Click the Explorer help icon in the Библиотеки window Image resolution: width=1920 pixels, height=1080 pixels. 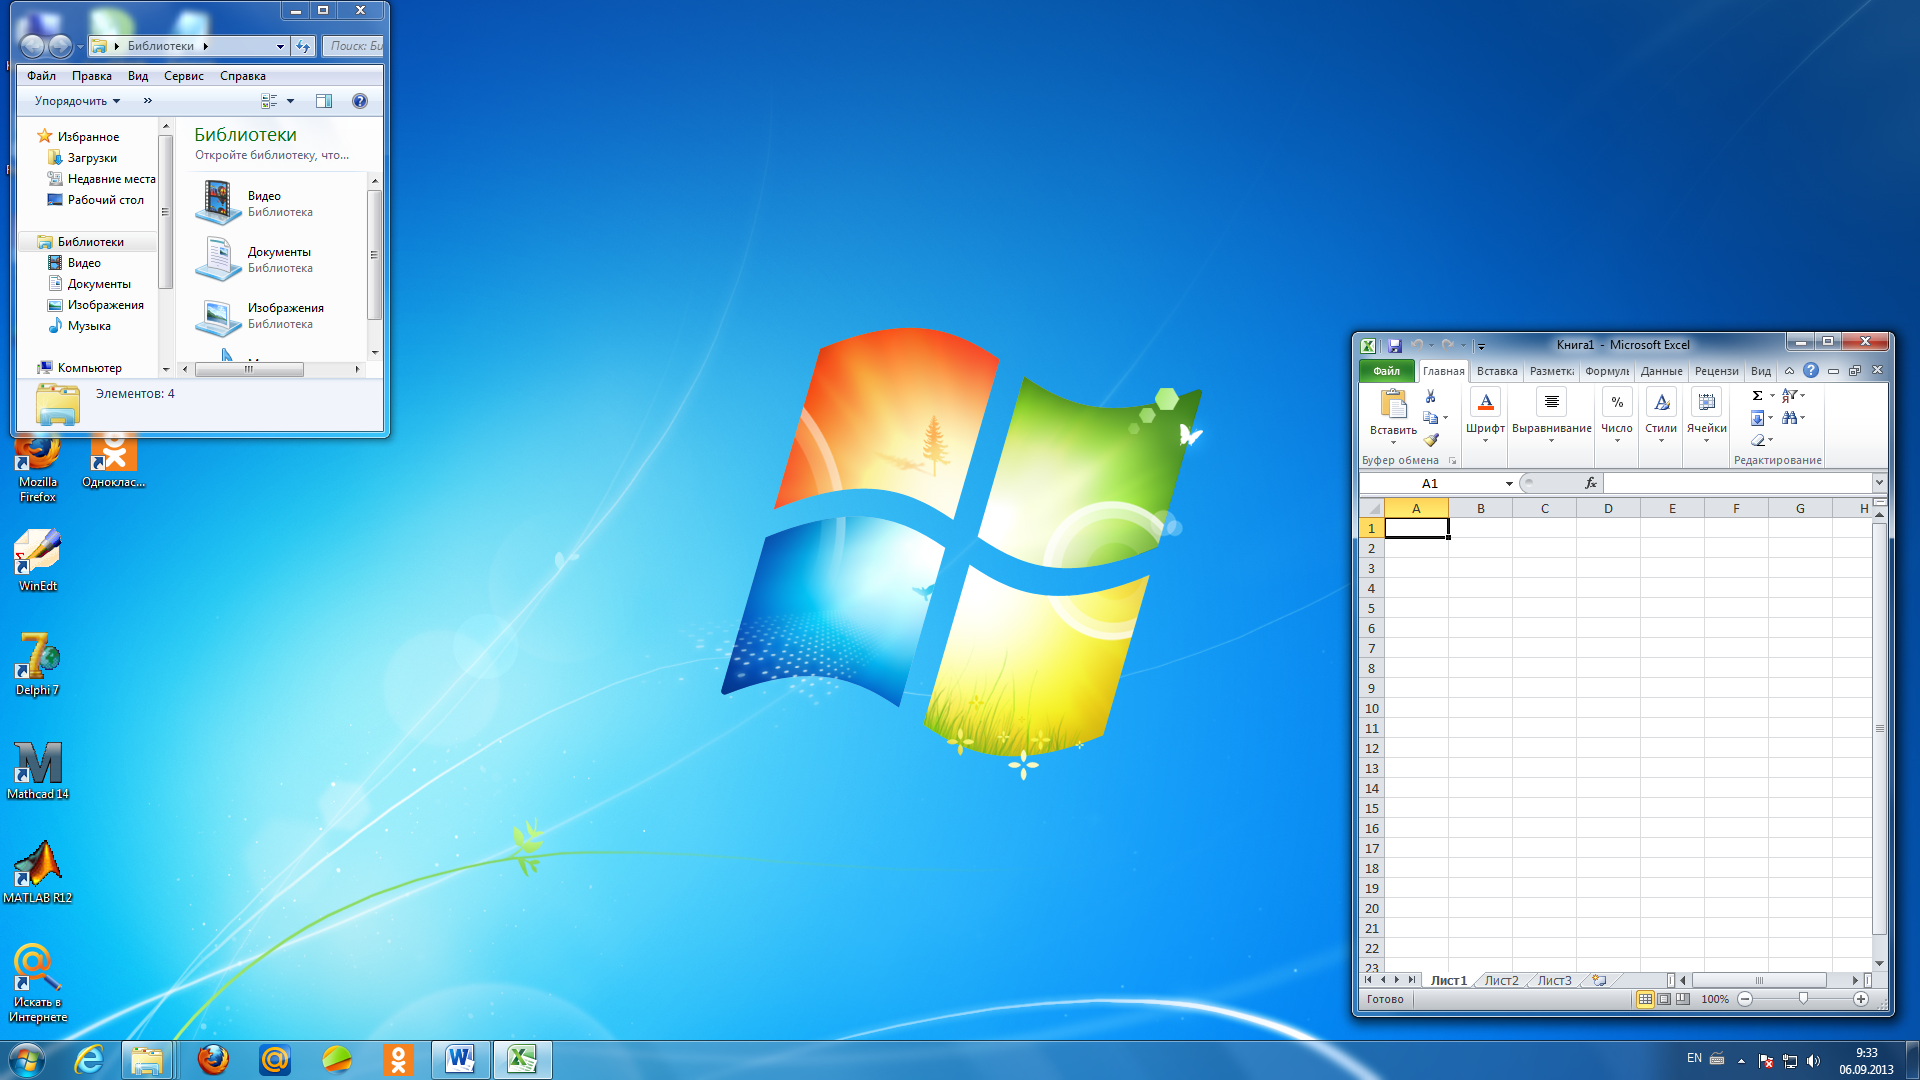tap(360, 101)
